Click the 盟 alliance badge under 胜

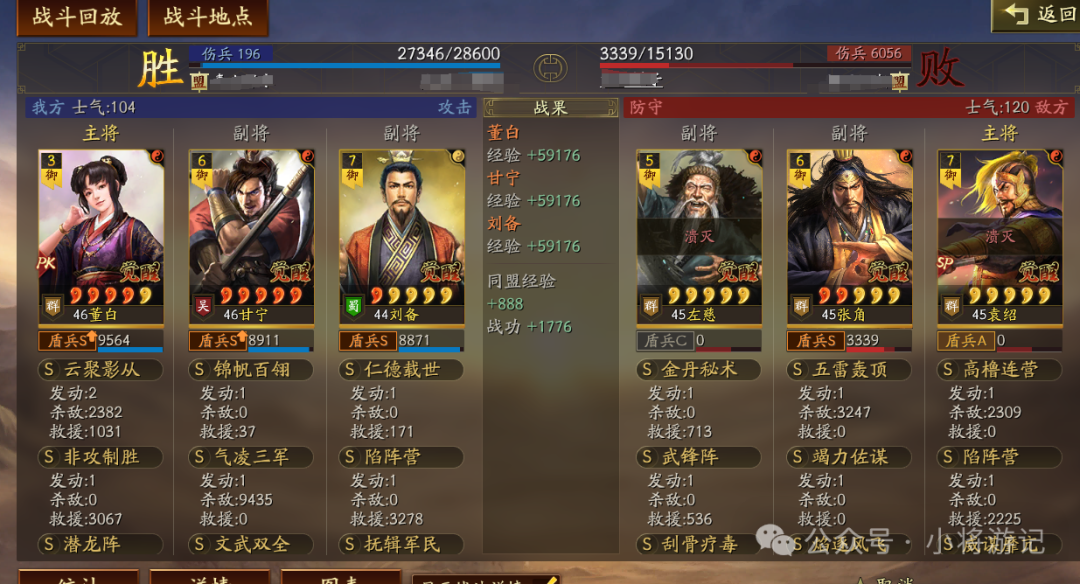click(199, 82)
